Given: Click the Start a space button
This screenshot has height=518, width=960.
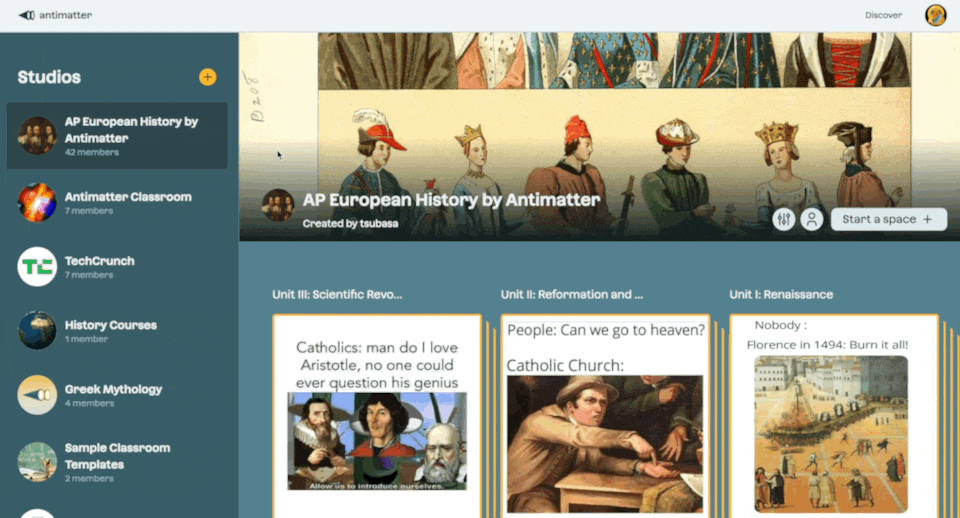Looking at the screenshot, I should pyautogui.click(x=888, y=219).
